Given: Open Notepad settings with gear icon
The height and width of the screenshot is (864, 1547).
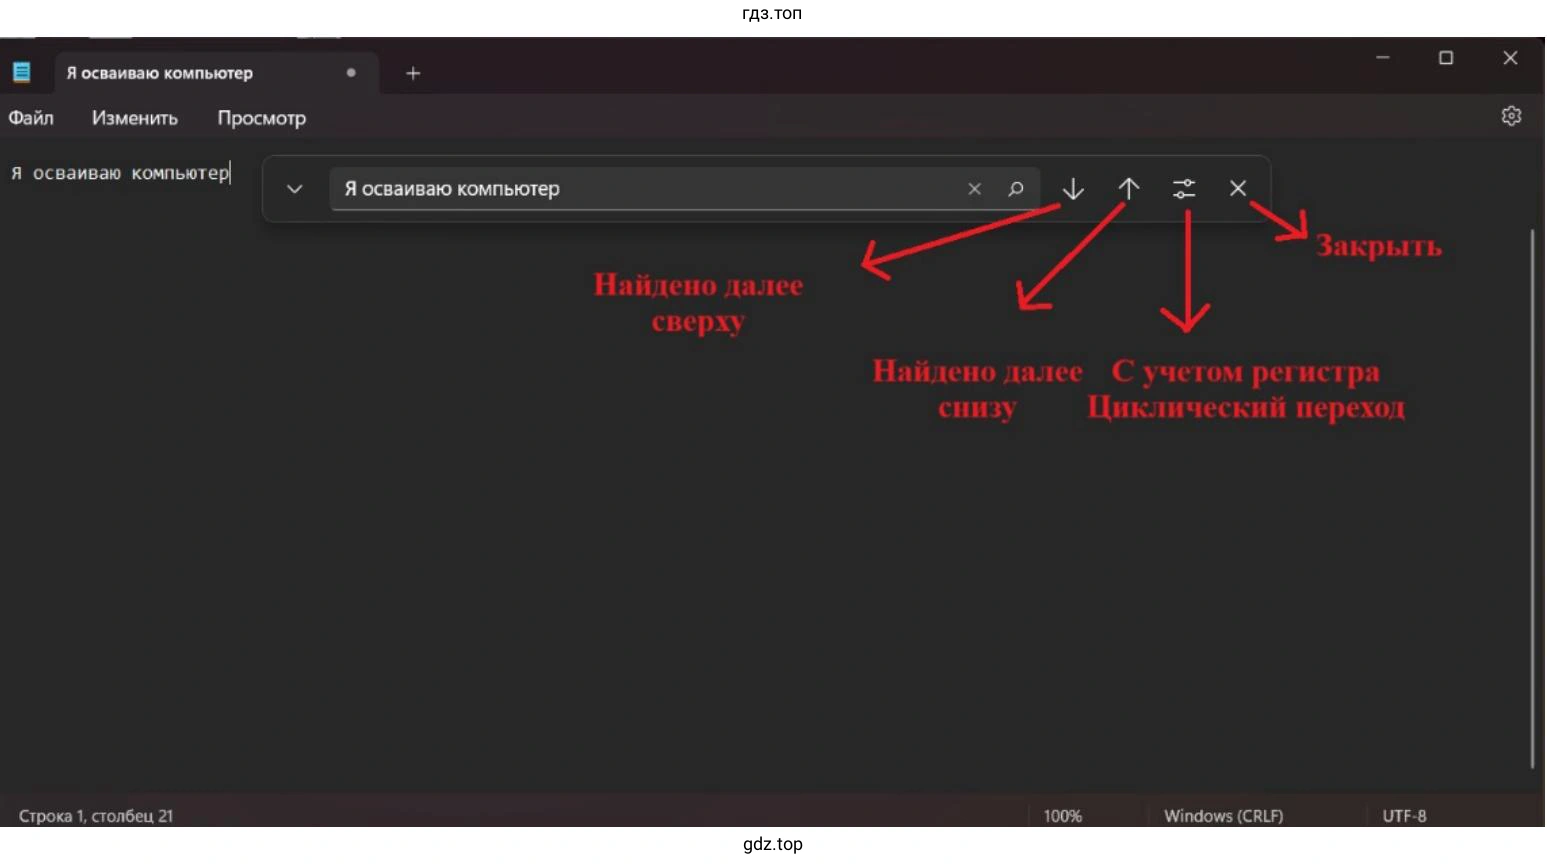Looking at the screenshot, I should (x=1511, y=116).
